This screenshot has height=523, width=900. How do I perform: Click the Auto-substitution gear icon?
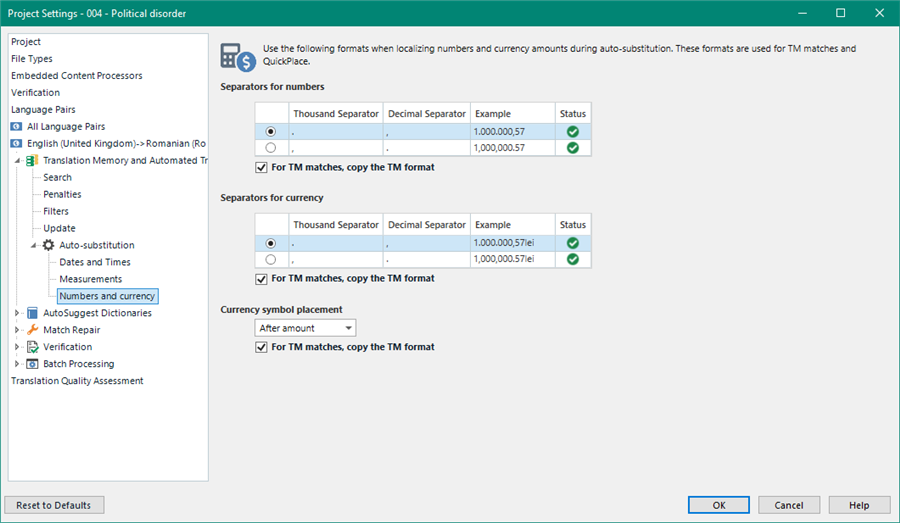pyautogui.click(x=49, y=245)
